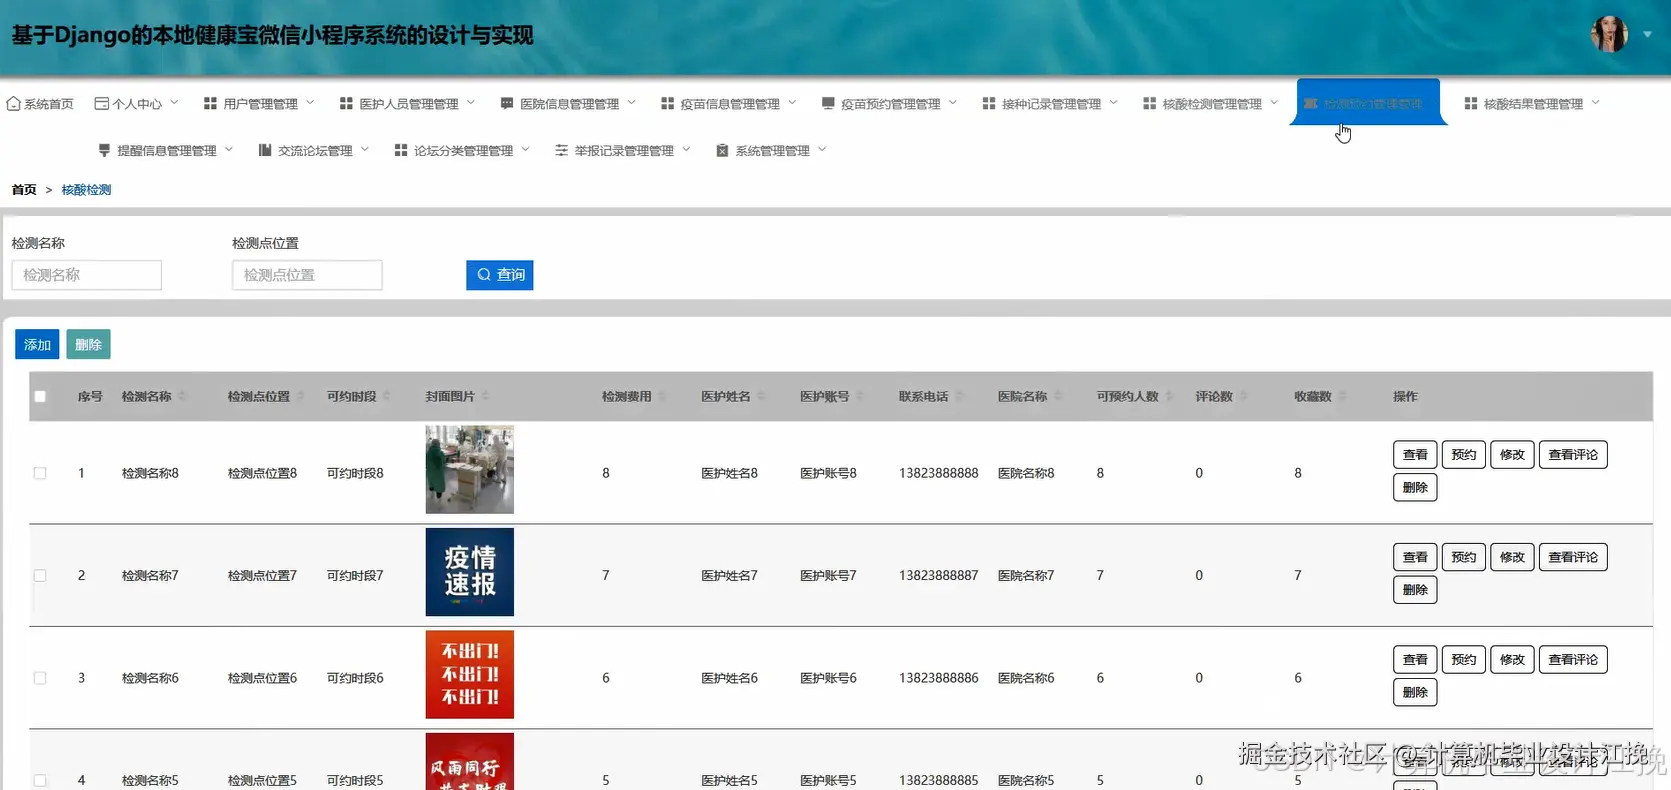Expand the 核酸检测管理管理 menu chevron

tap(1274, 103)
